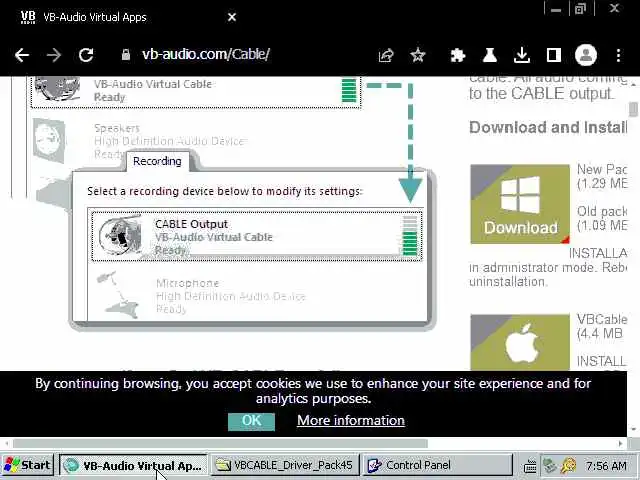Share this page using share icon
This screenshot has height=480, width=640.
click(x=386, y=55)
